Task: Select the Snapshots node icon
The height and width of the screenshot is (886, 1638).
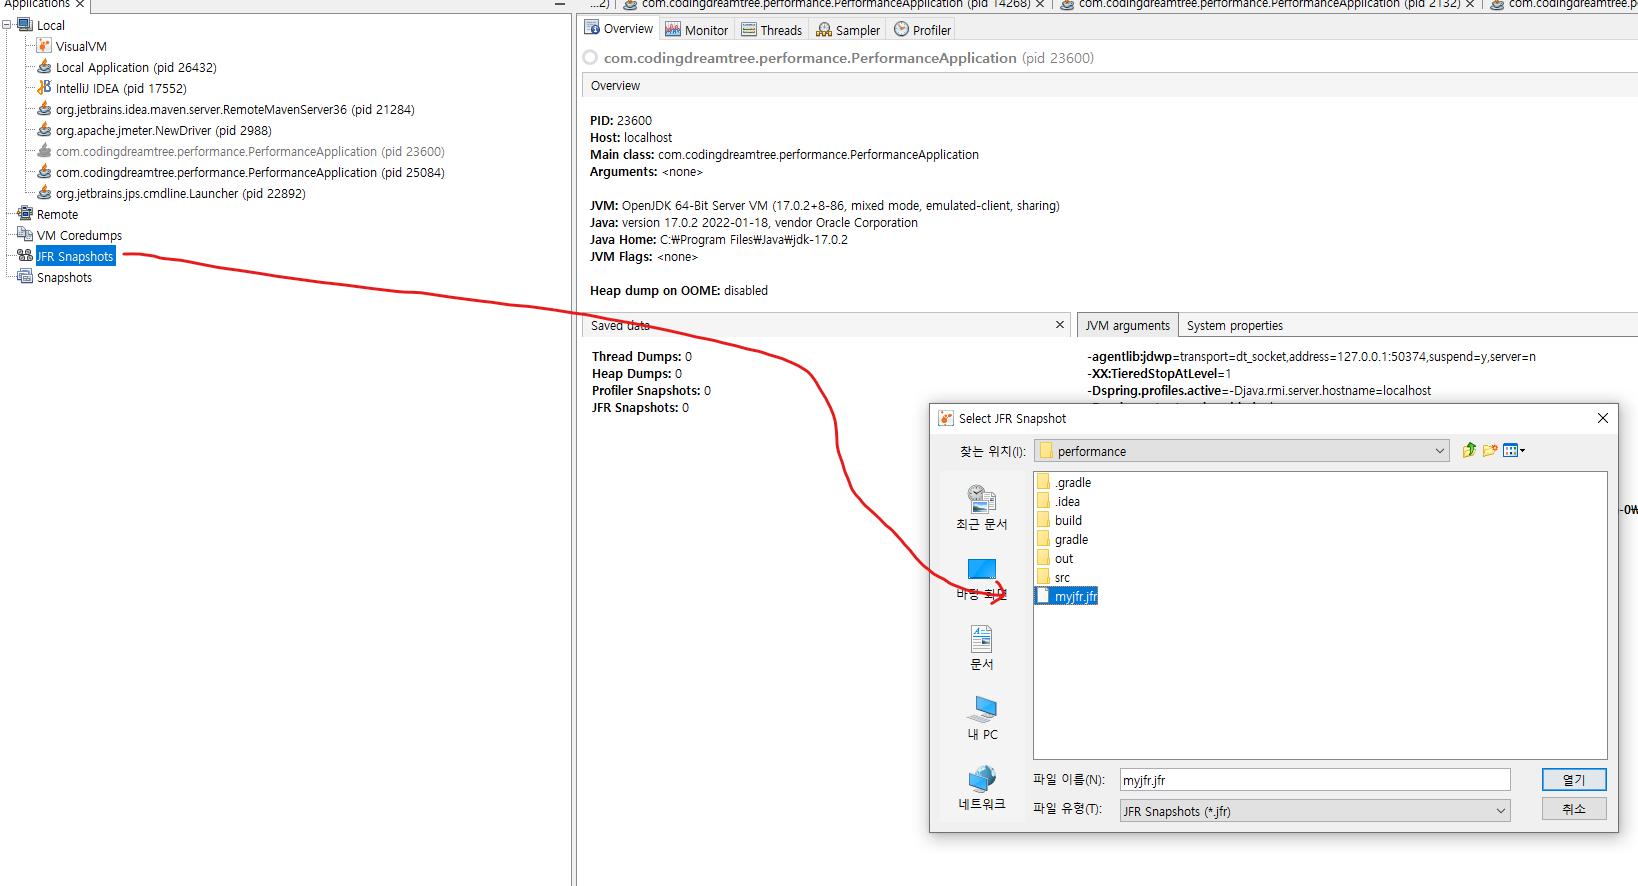Action: tap(25, 277)
